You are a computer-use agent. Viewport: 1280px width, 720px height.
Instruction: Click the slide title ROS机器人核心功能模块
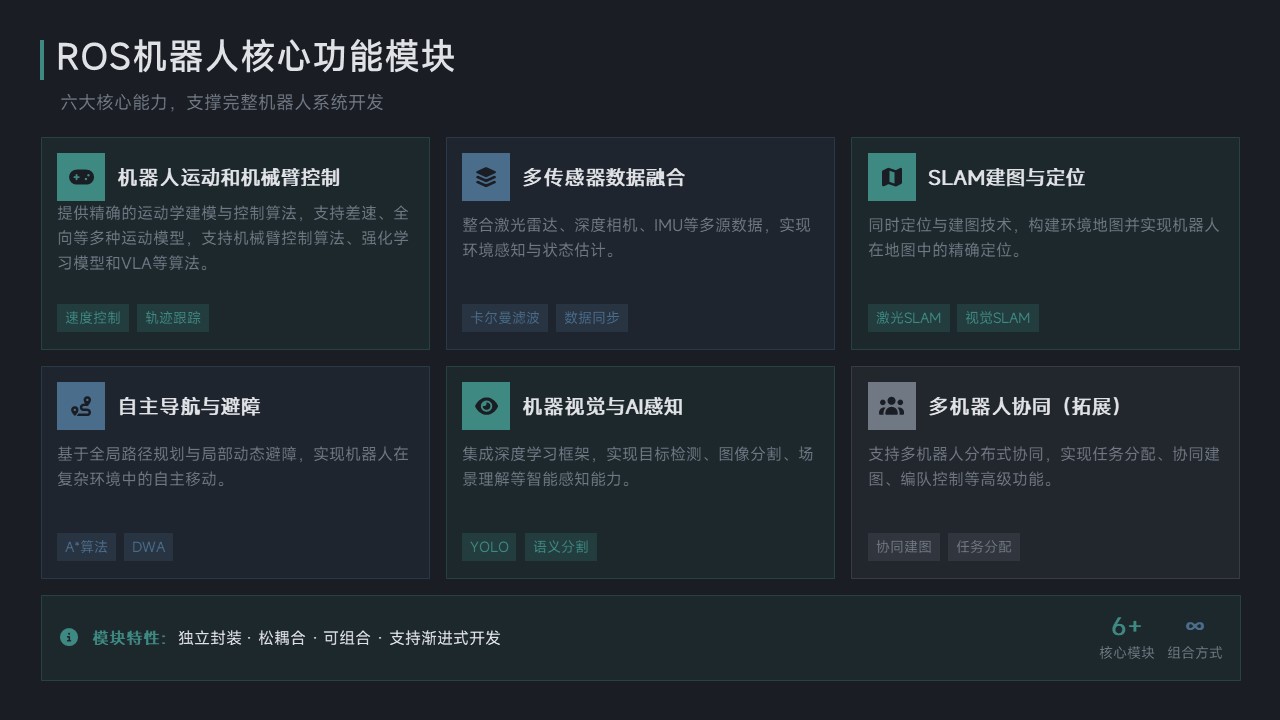click(256, 57)
